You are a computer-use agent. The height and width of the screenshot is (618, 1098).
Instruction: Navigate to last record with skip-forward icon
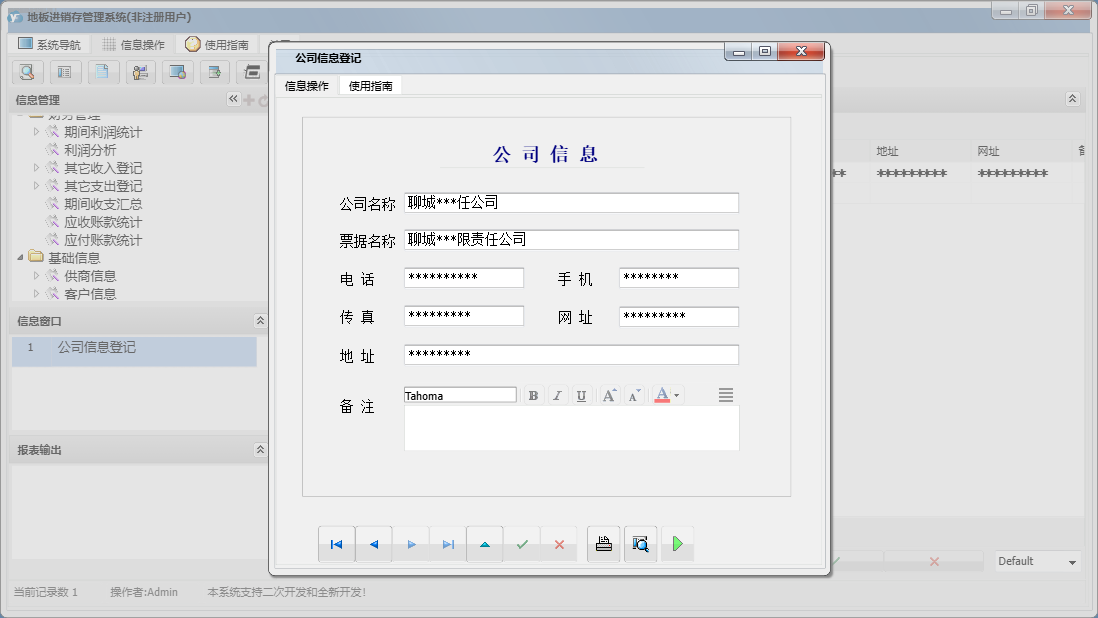click(448, 543)
